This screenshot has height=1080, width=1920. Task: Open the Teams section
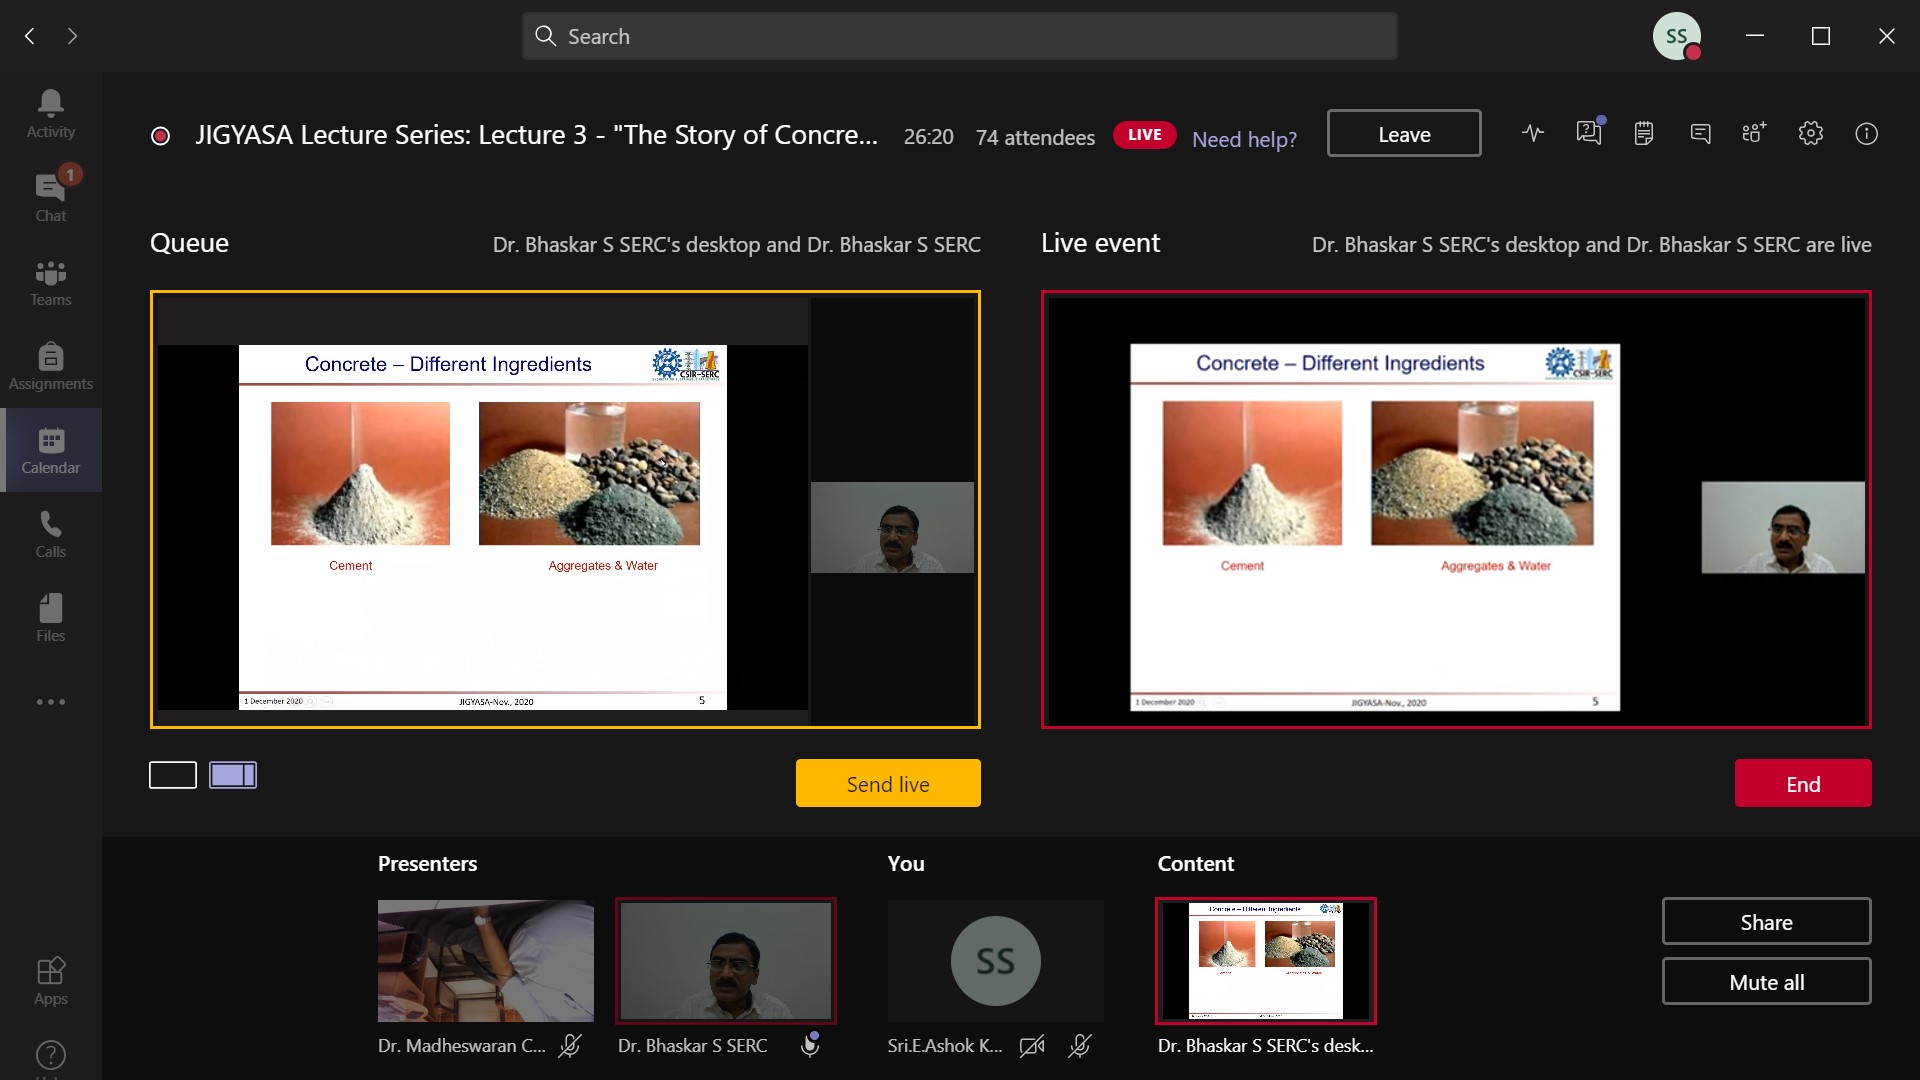[50, 281]
